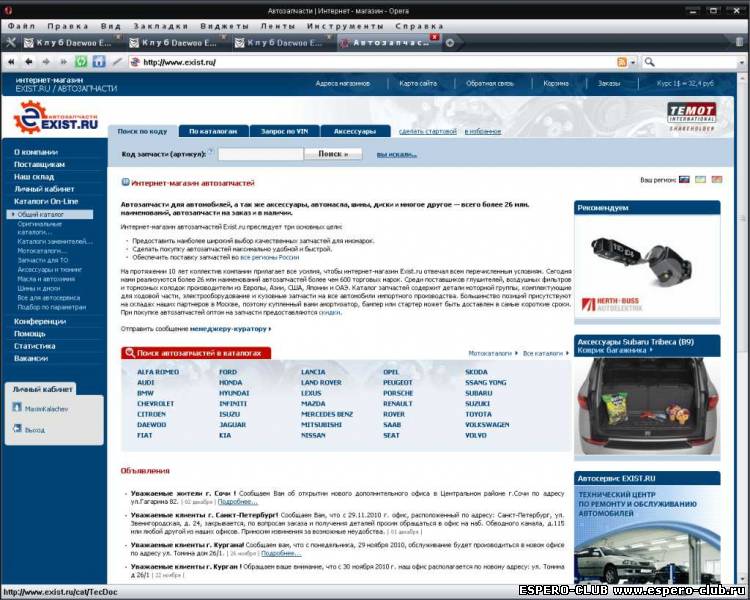Click the TEMOT International logo

691,116
